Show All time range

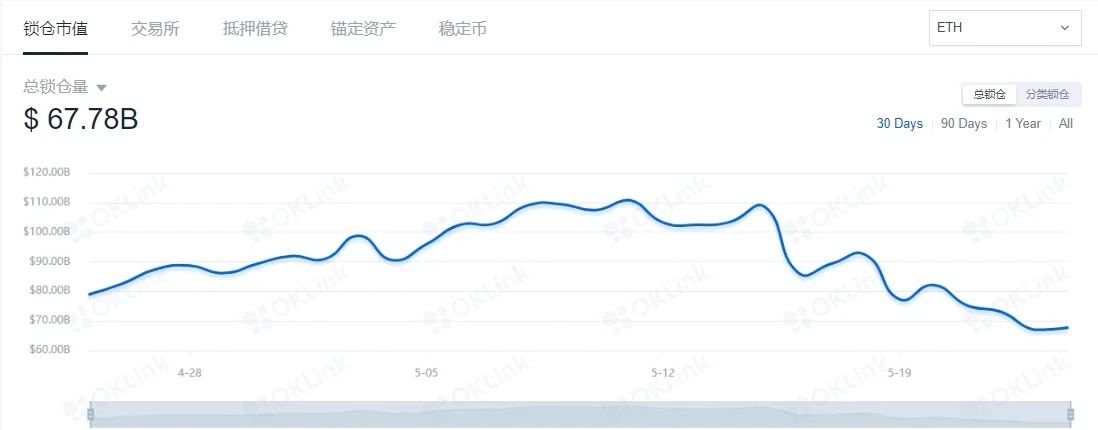click(1066, 124)
